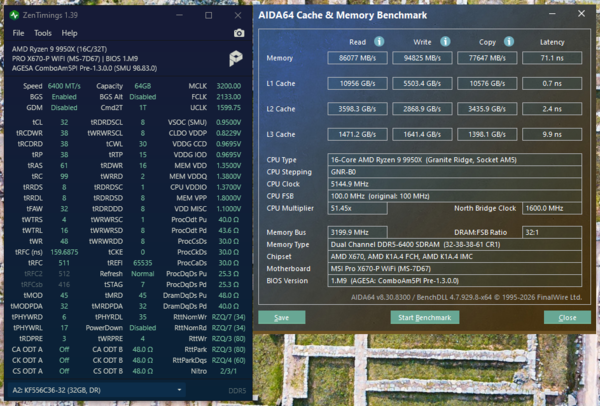Click the AGESA ComboAm5PI version line in ZenTimings
This screenshot has width=600, height=406.
[x=84, y=68]
